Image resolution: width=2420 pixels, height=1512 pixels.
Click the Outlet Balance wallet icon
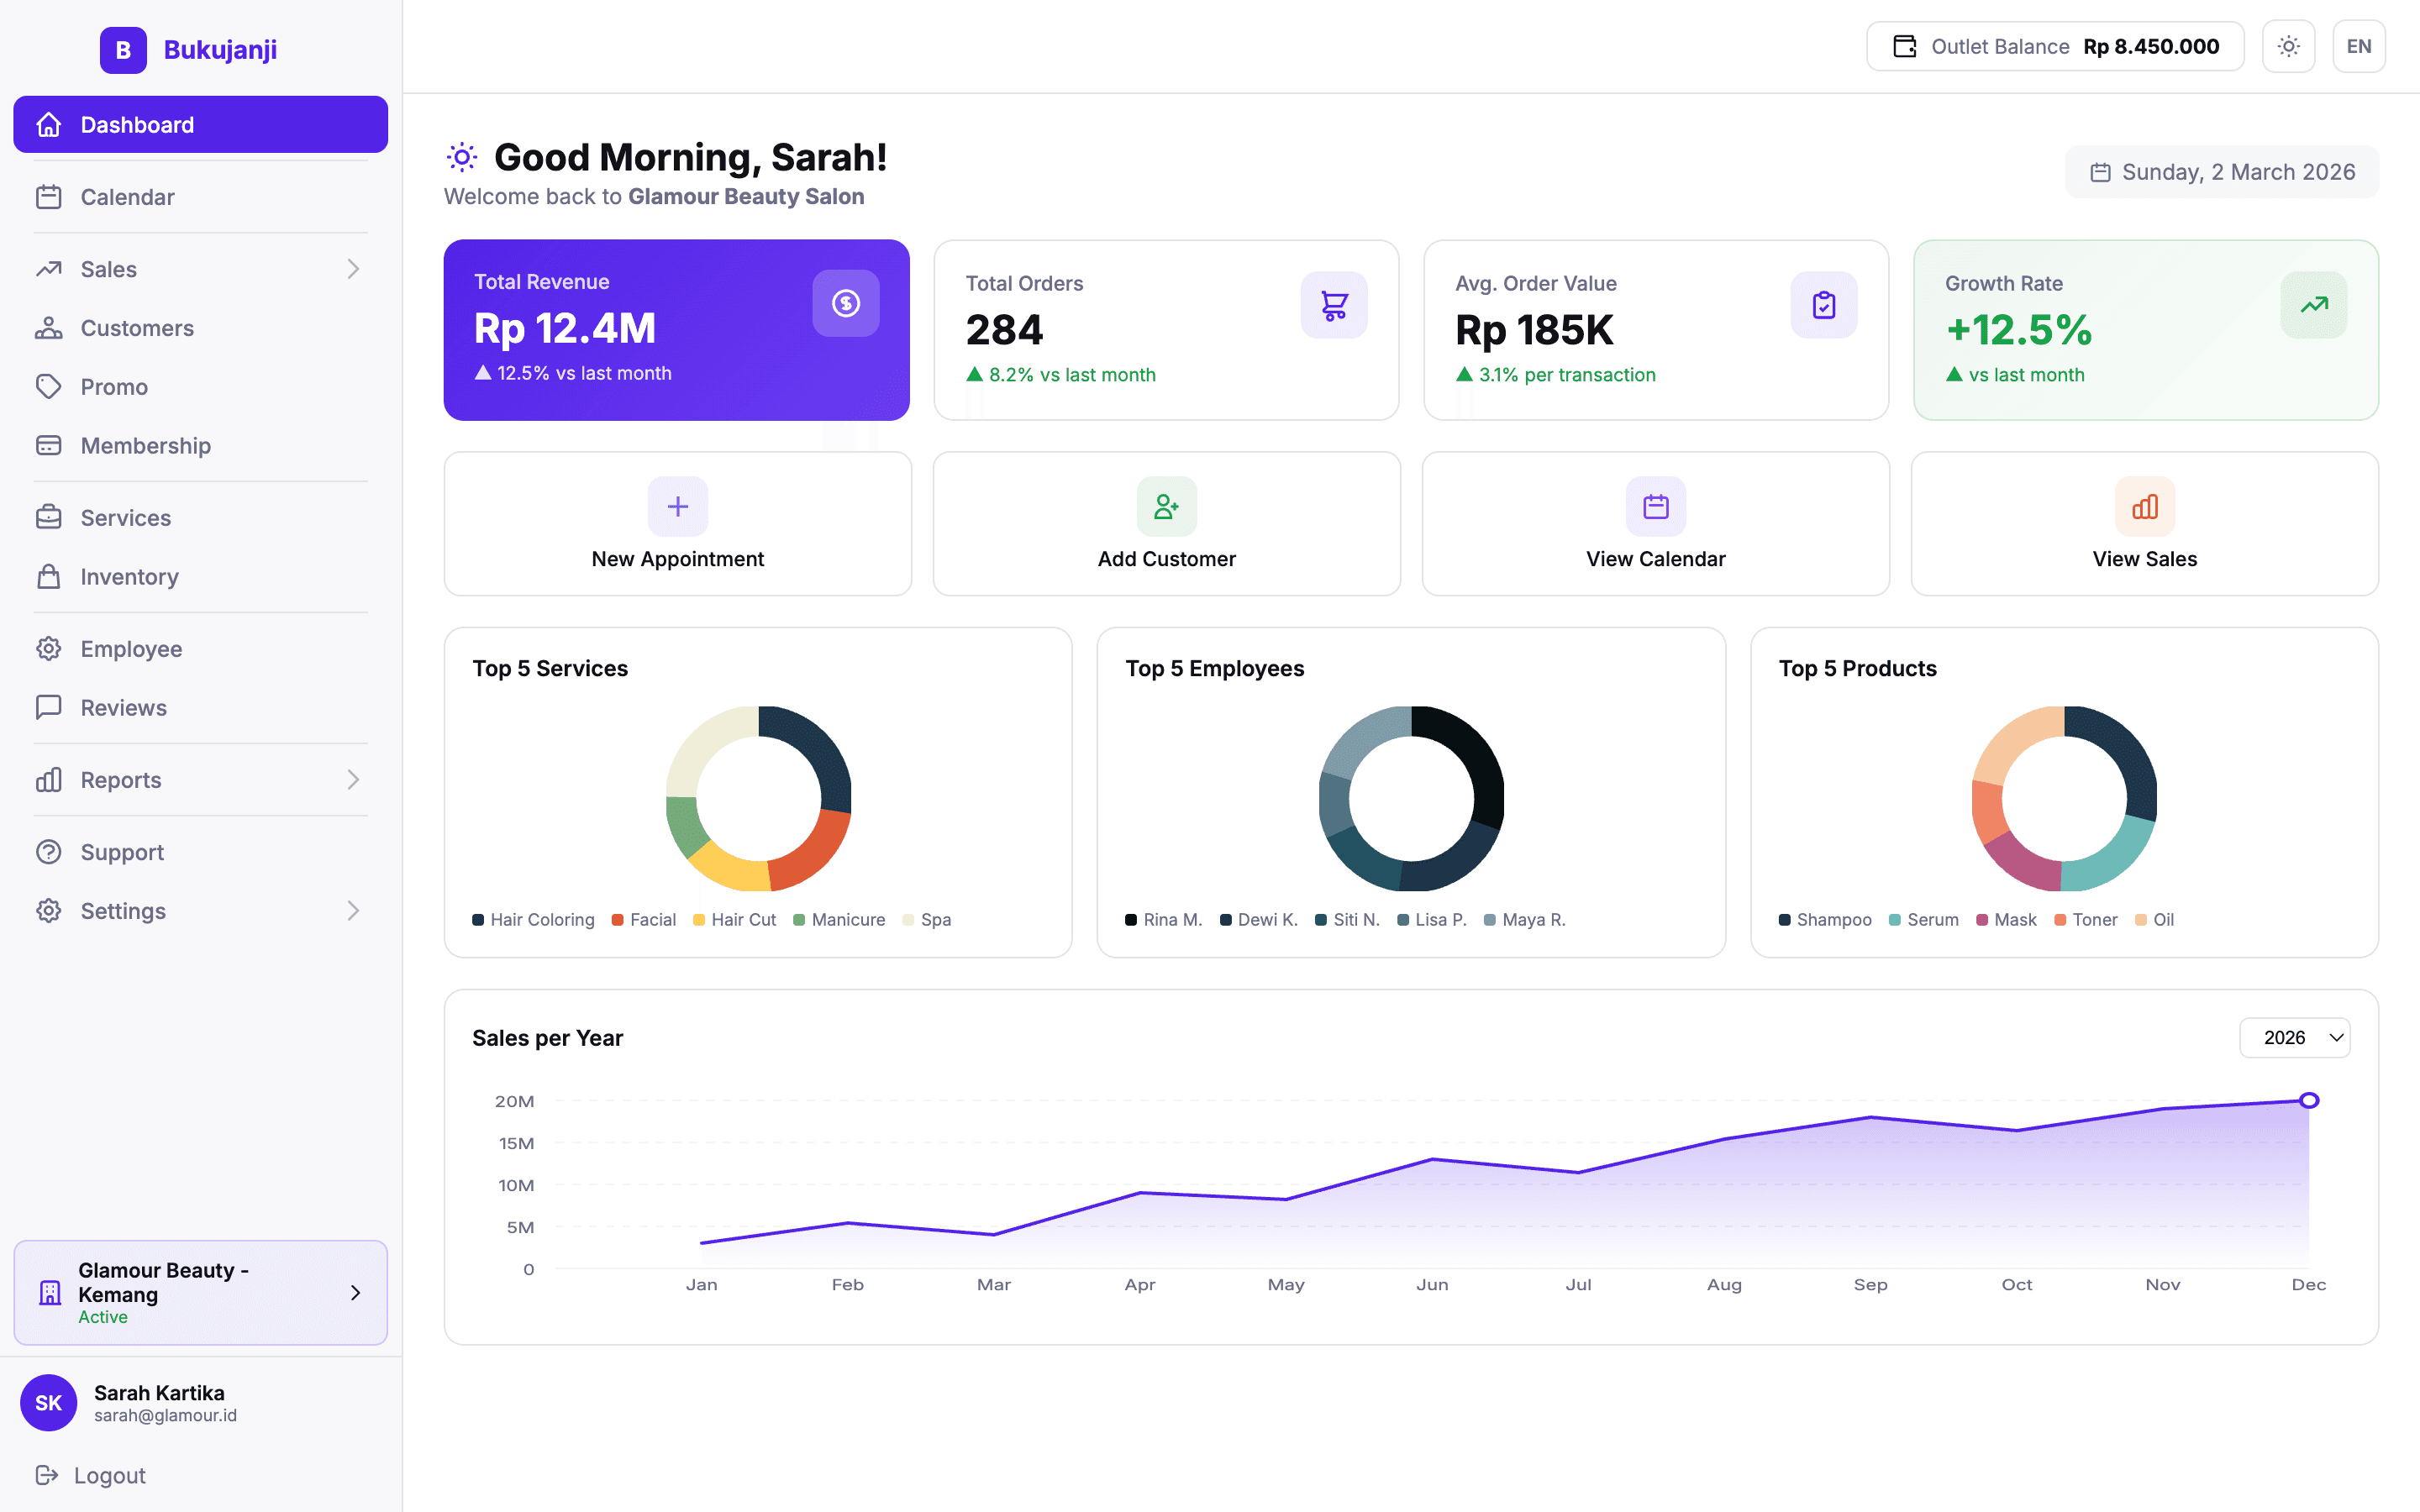pyautogui.click(x=1905, y=46)
